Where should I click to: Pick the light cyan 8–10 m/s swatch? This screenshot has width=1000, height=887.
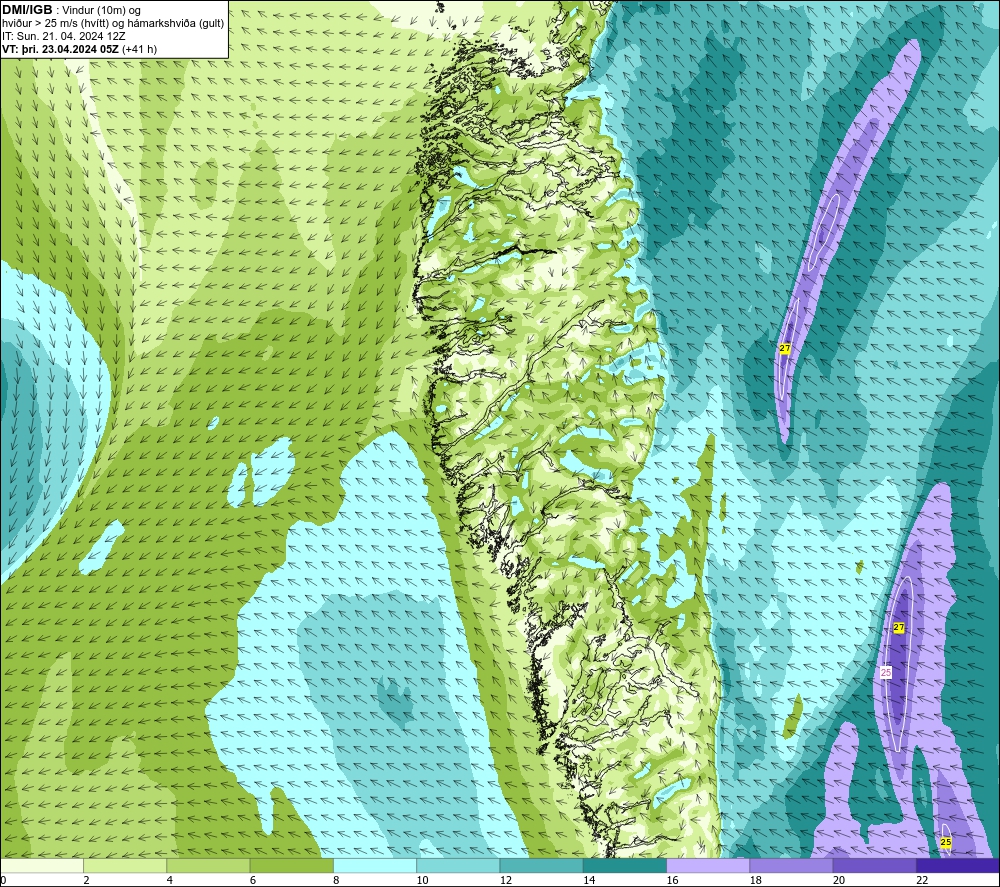(x=375, y=865)
